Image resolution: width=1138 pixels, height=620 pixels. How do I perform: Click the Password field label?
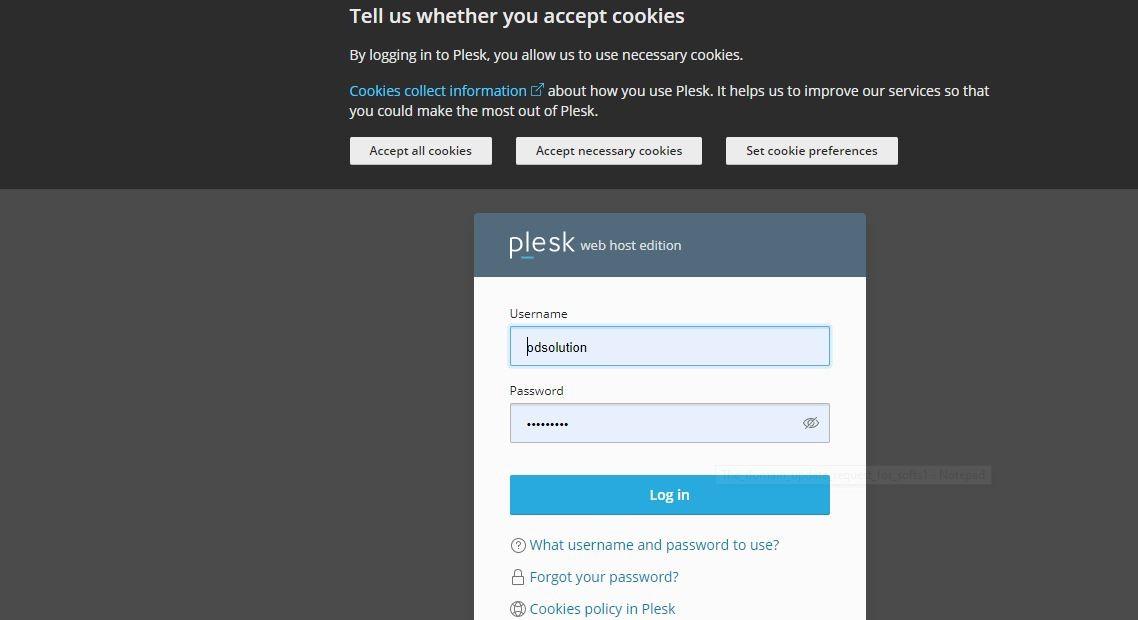pyautogui.click(x=536, y=391)
